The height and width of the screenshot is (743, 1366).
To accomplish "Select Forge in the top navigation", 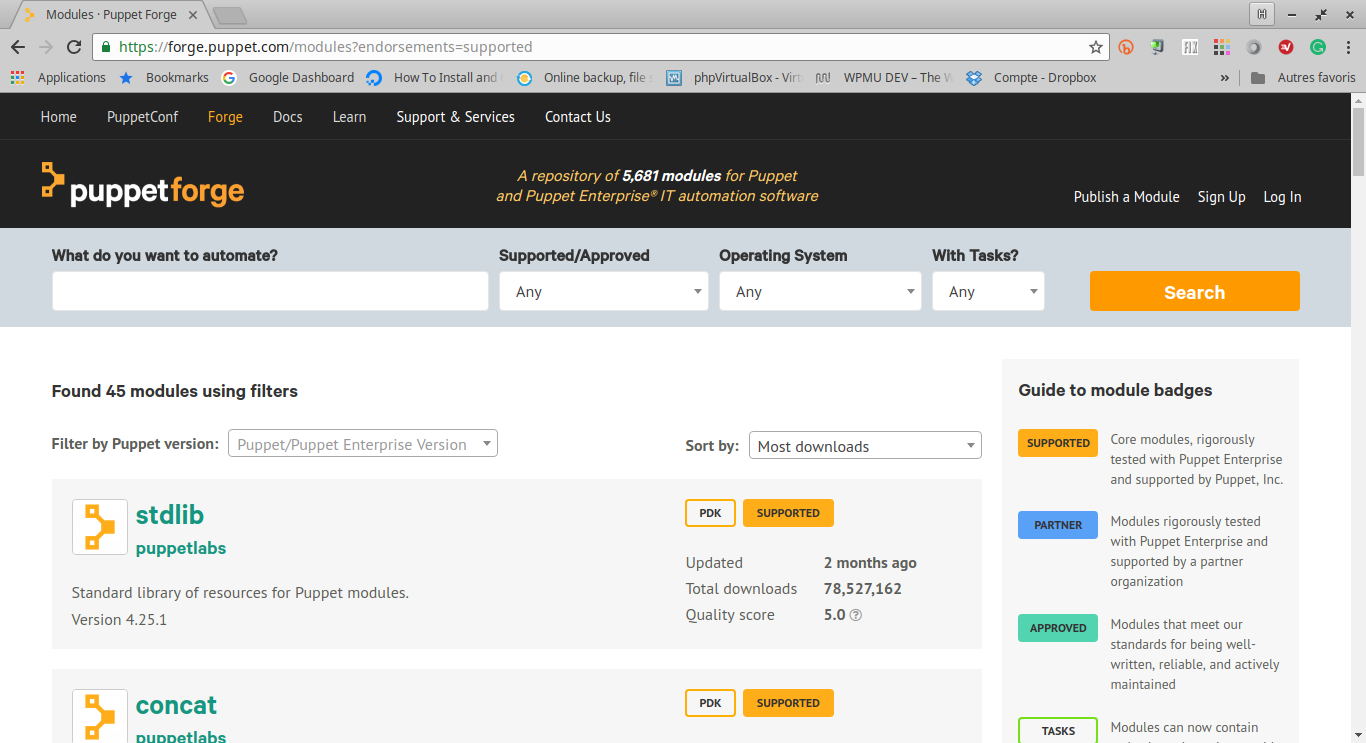I will point(225,117).
